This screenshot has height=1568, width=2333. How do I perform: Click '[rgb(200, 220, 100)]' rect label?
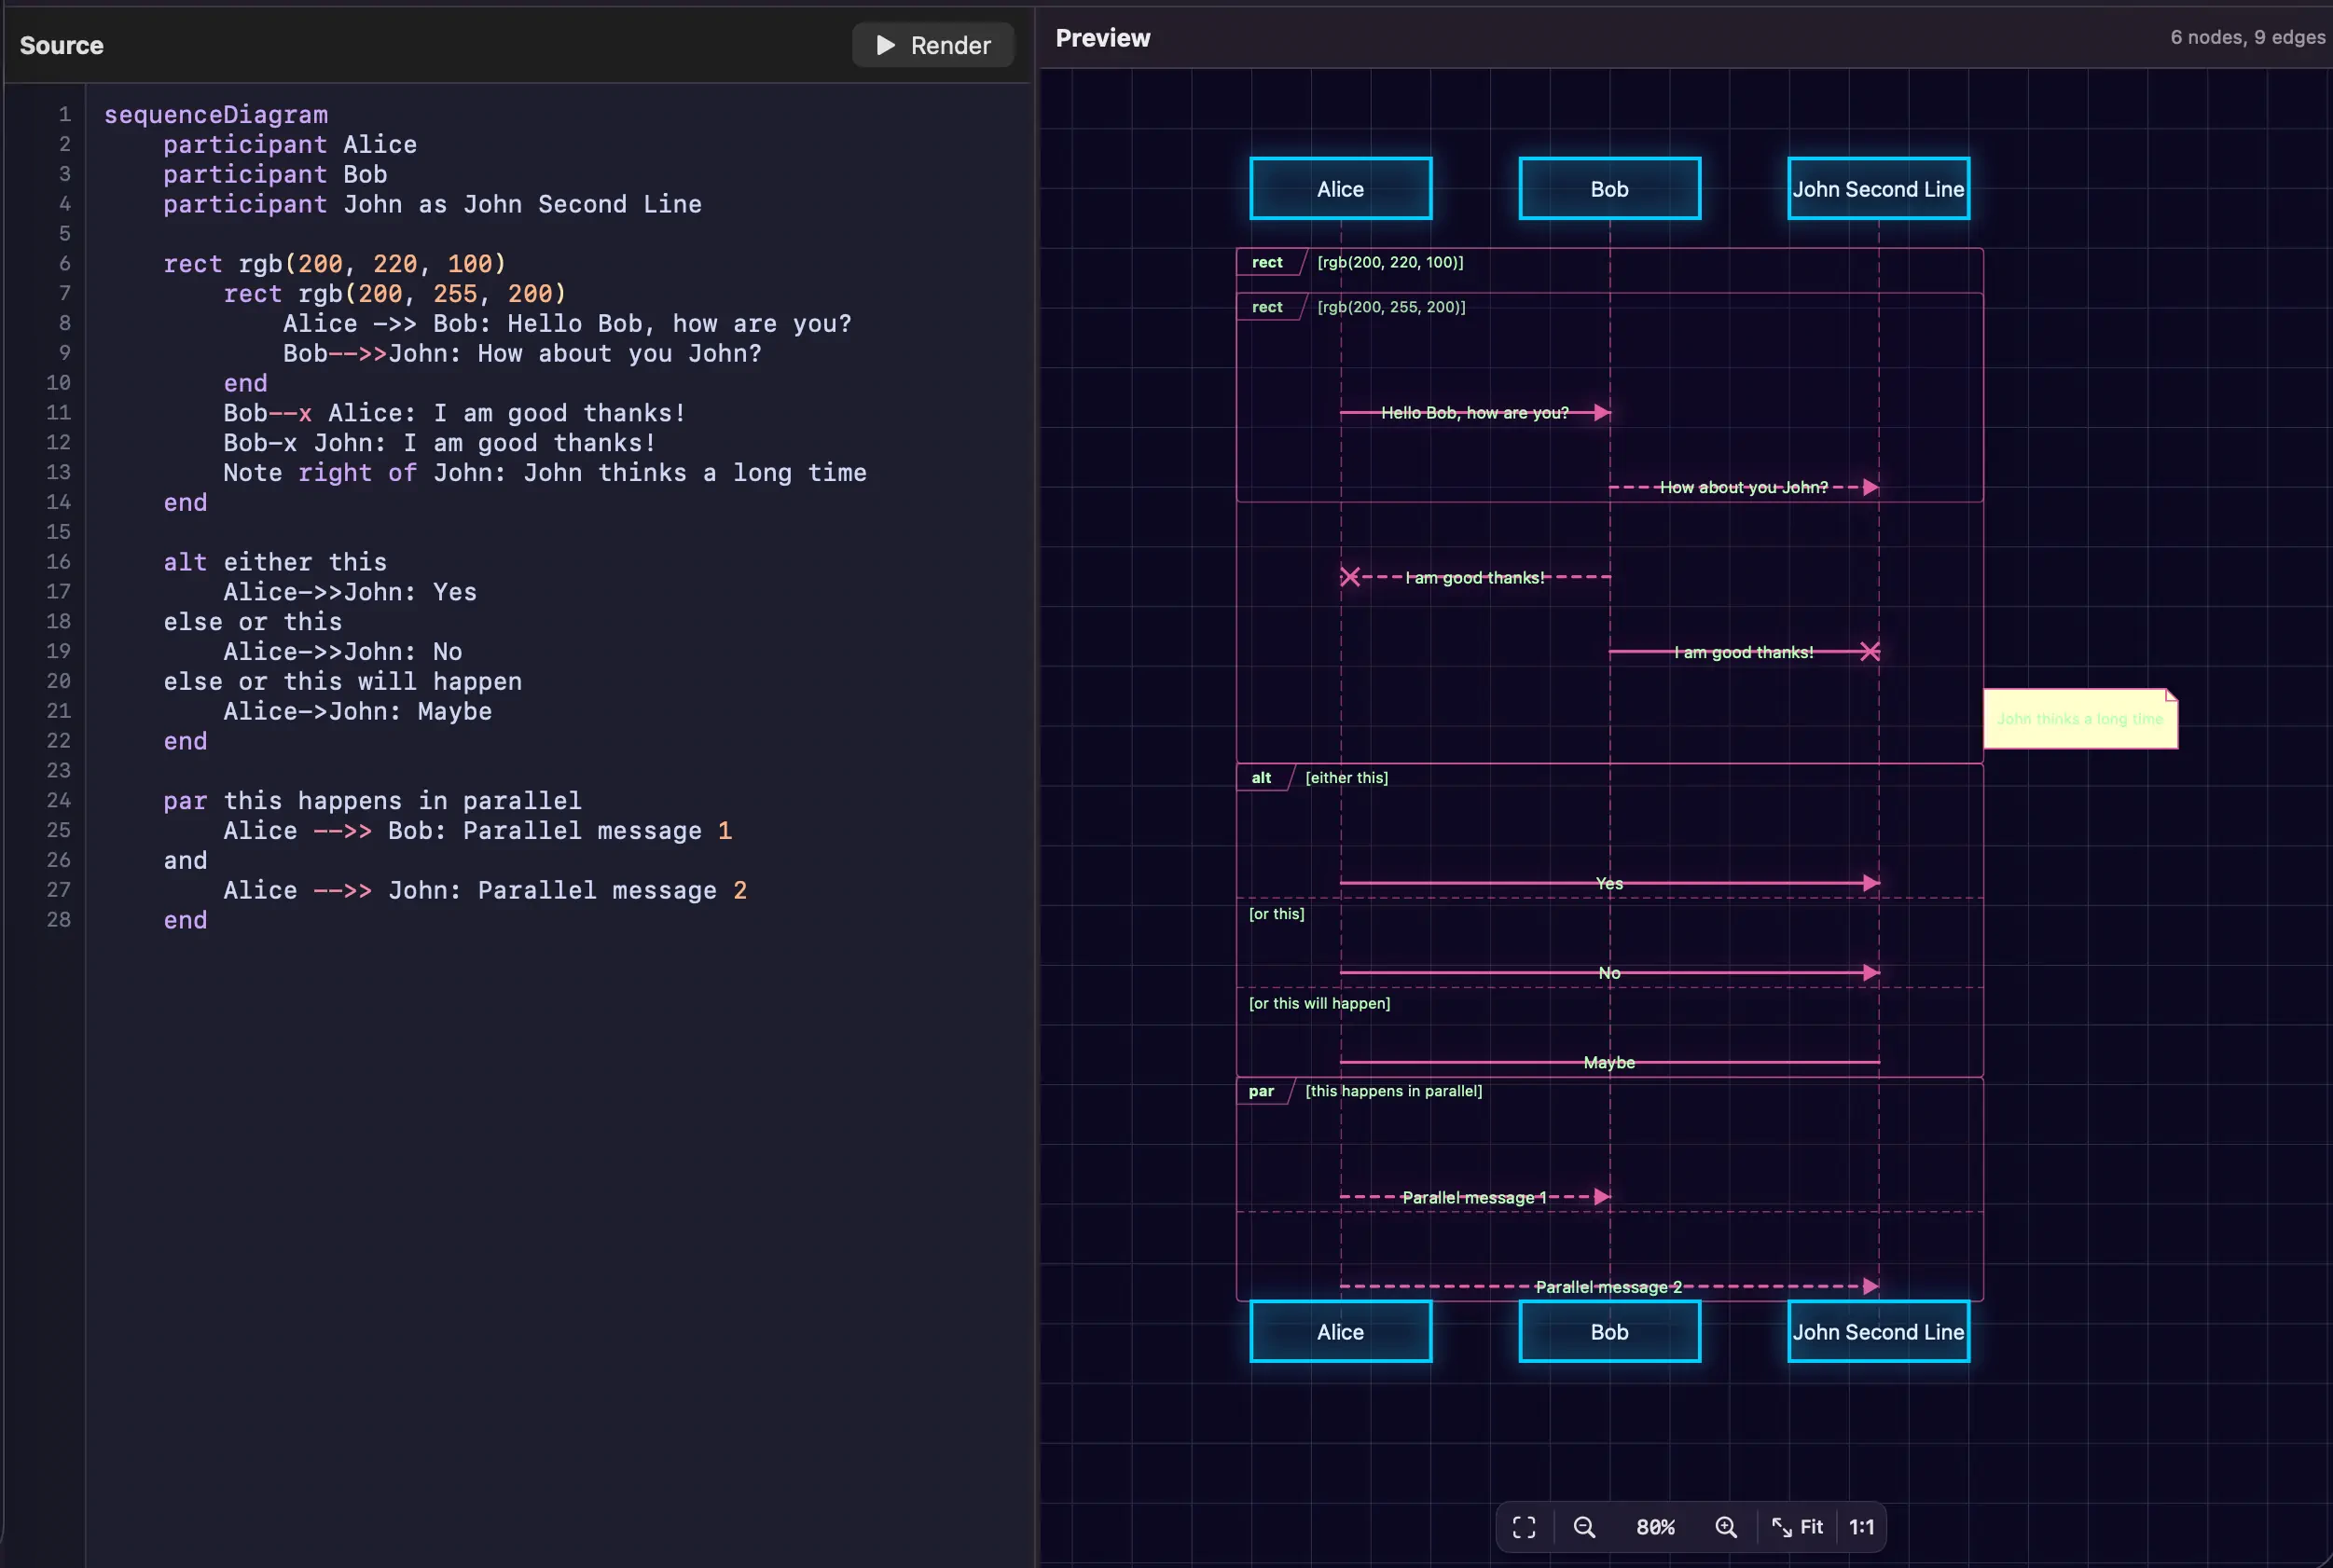[1390, 262]
